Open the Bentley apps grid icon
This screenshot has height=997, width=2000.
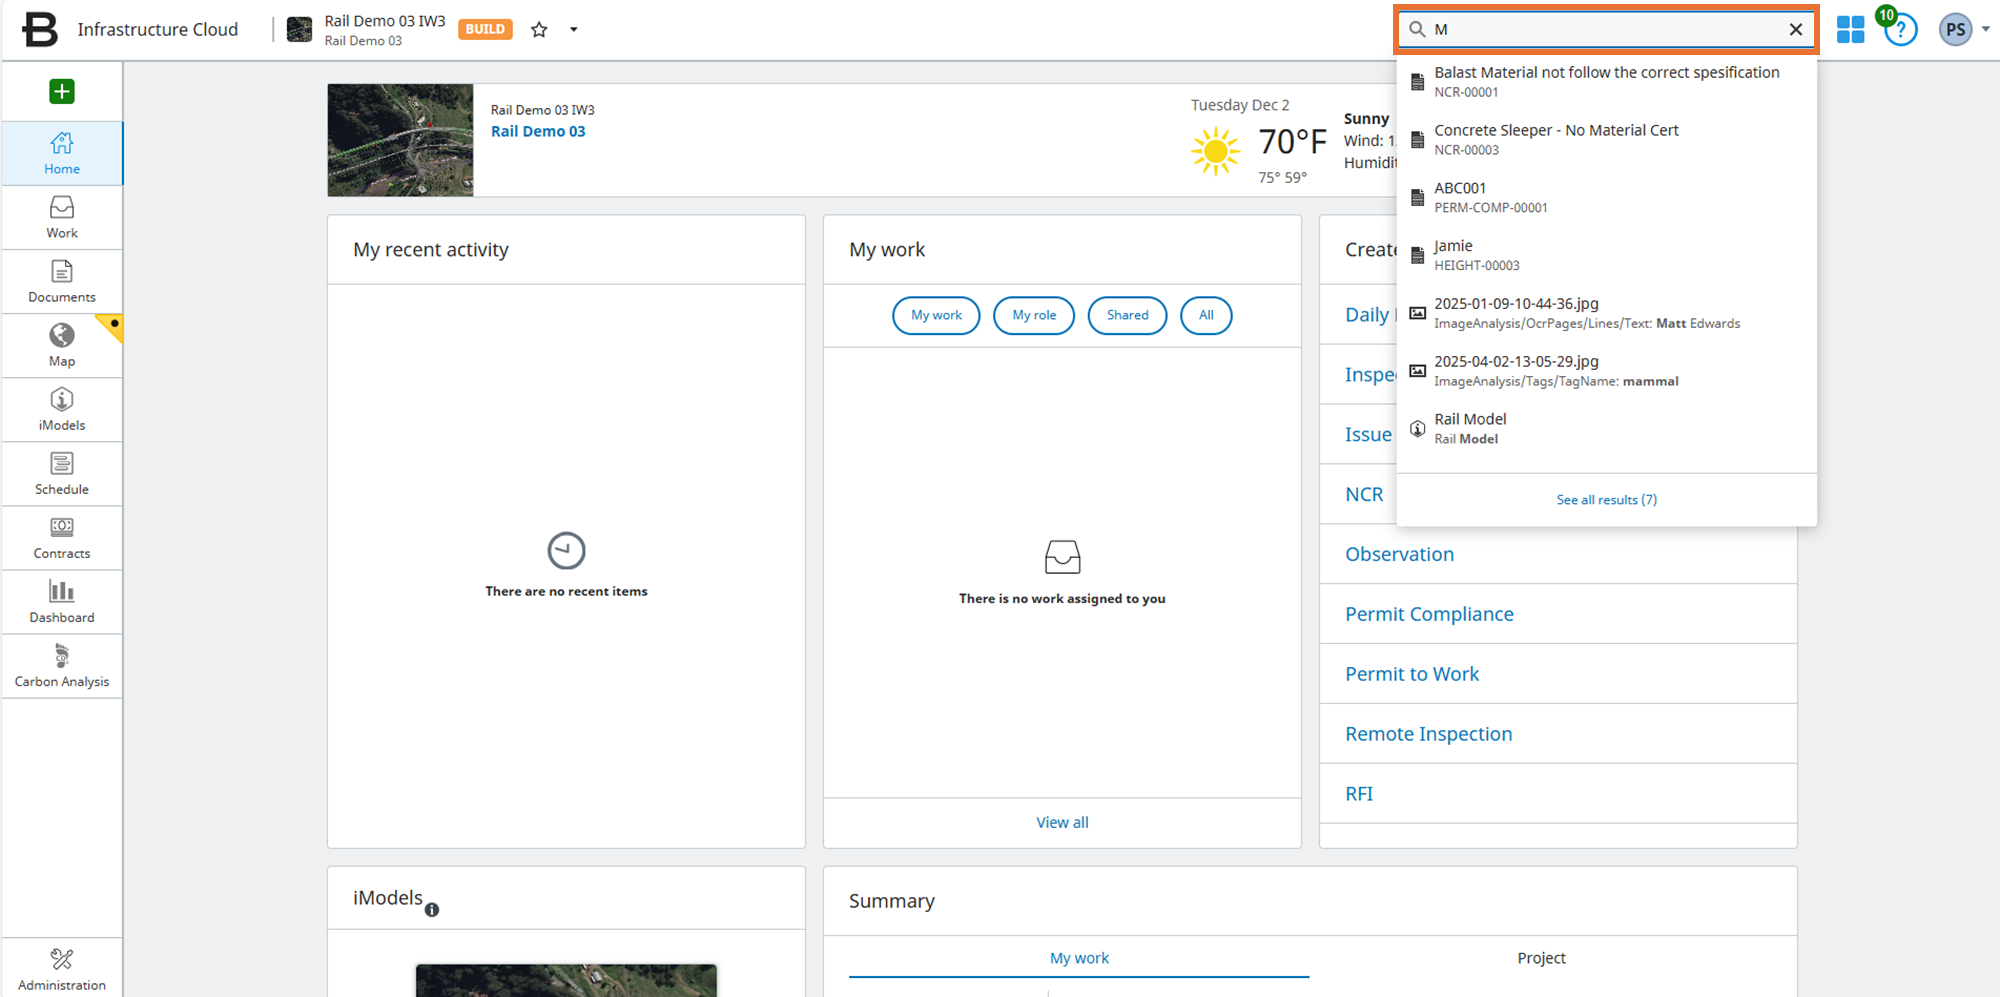(1849, 29)
